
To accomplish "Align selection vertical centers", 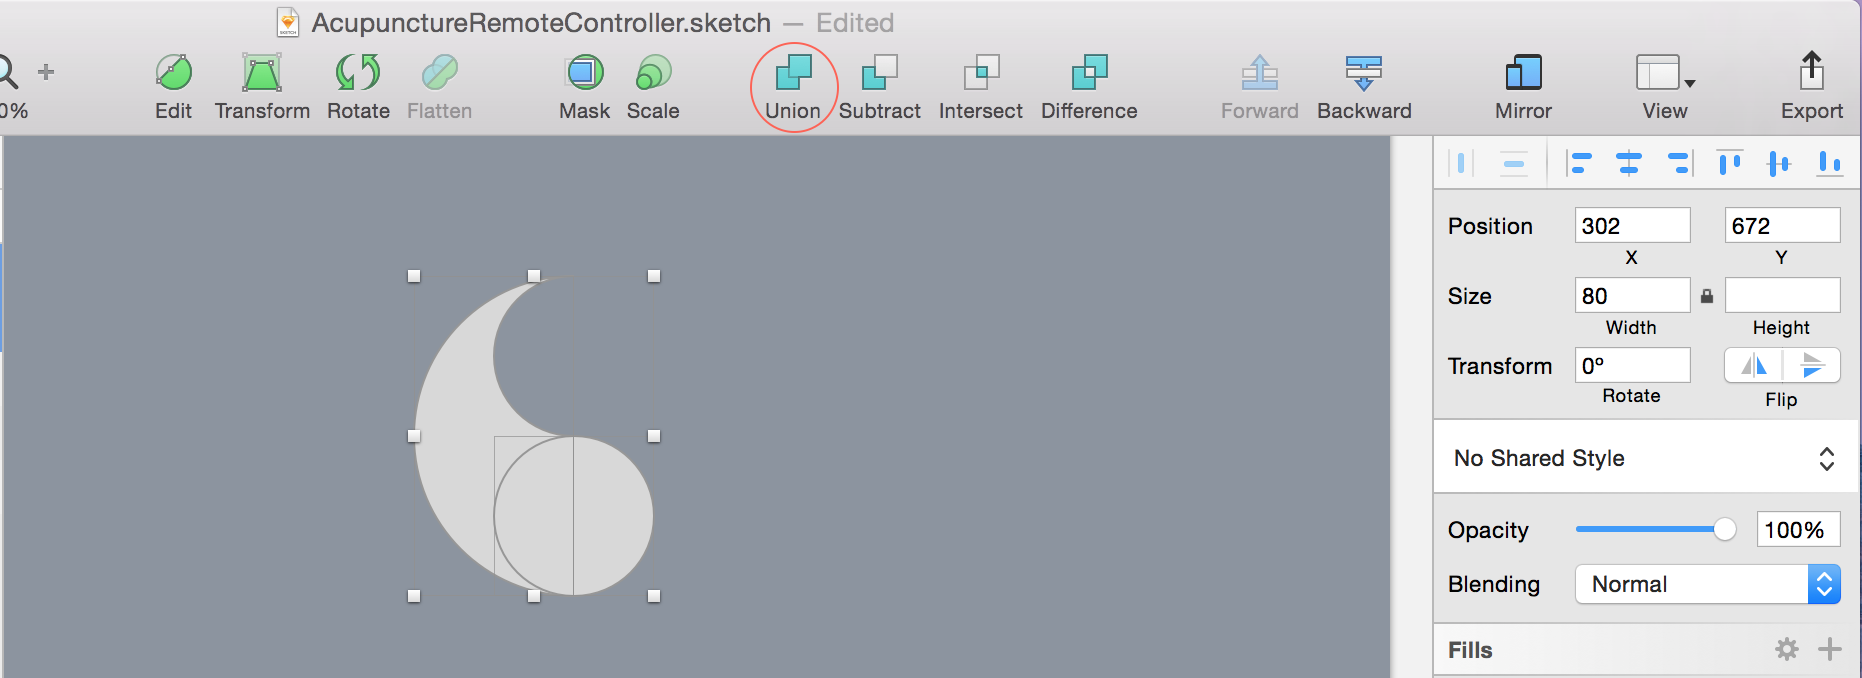I will pyautogui.click(x=1779, y=163).
